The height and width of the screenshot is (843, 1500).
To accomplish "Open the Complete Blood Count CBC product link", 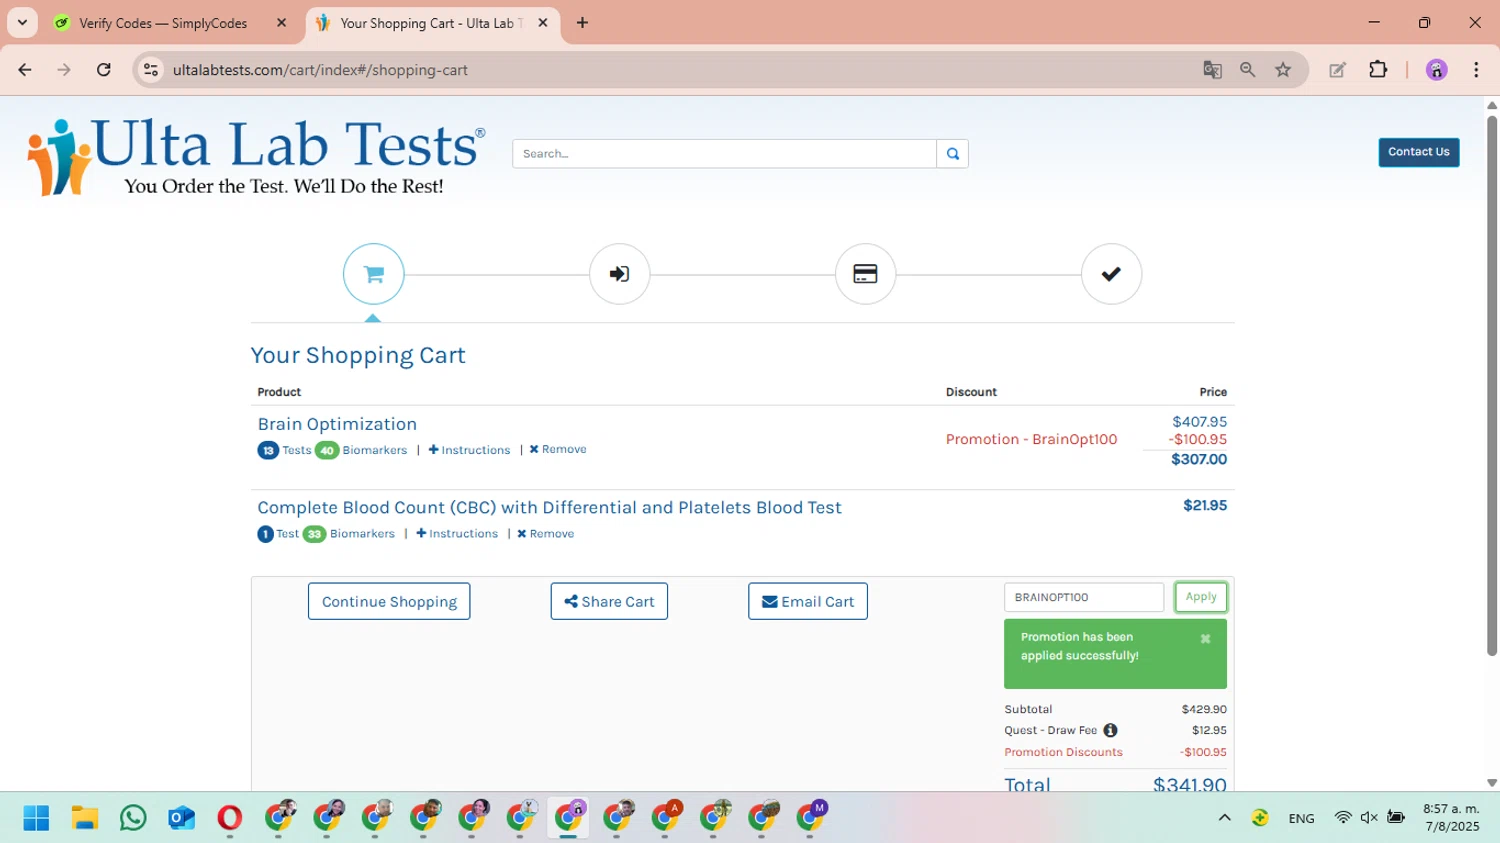I will pyautogui.click(x=549, y=508).
